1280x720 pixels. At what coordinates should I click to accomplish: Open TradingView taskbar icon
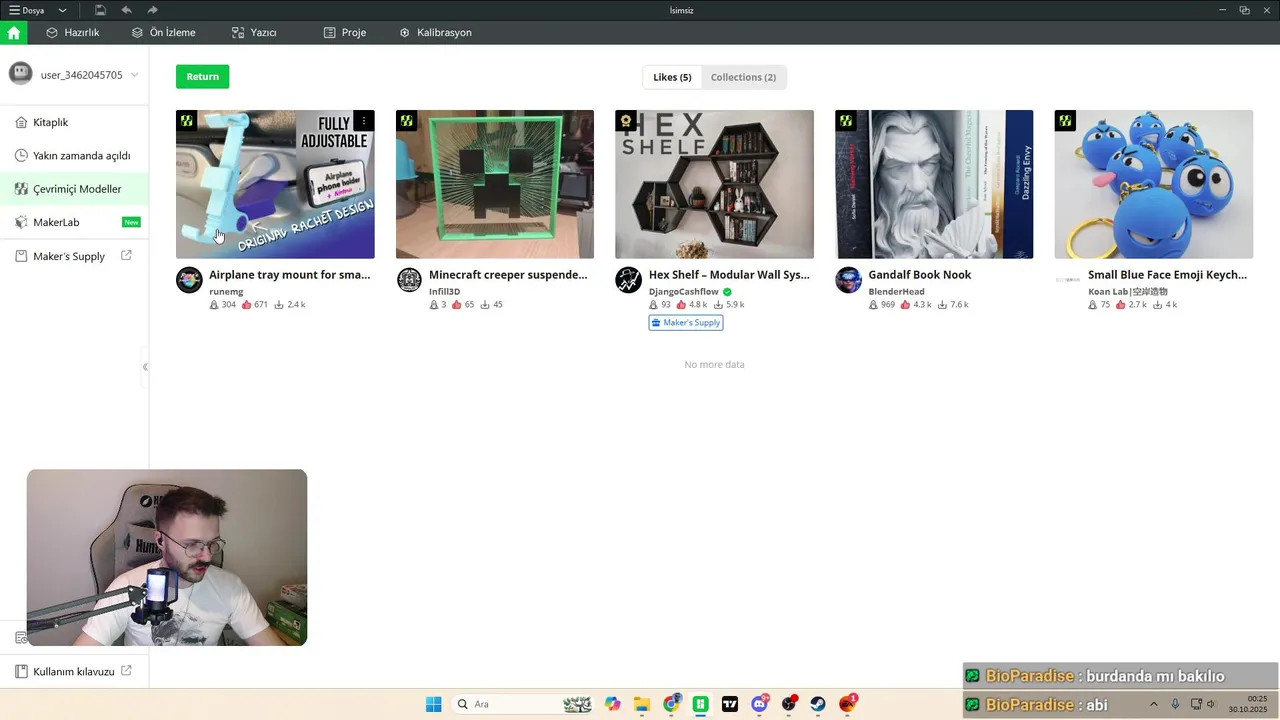coord(730,704)
